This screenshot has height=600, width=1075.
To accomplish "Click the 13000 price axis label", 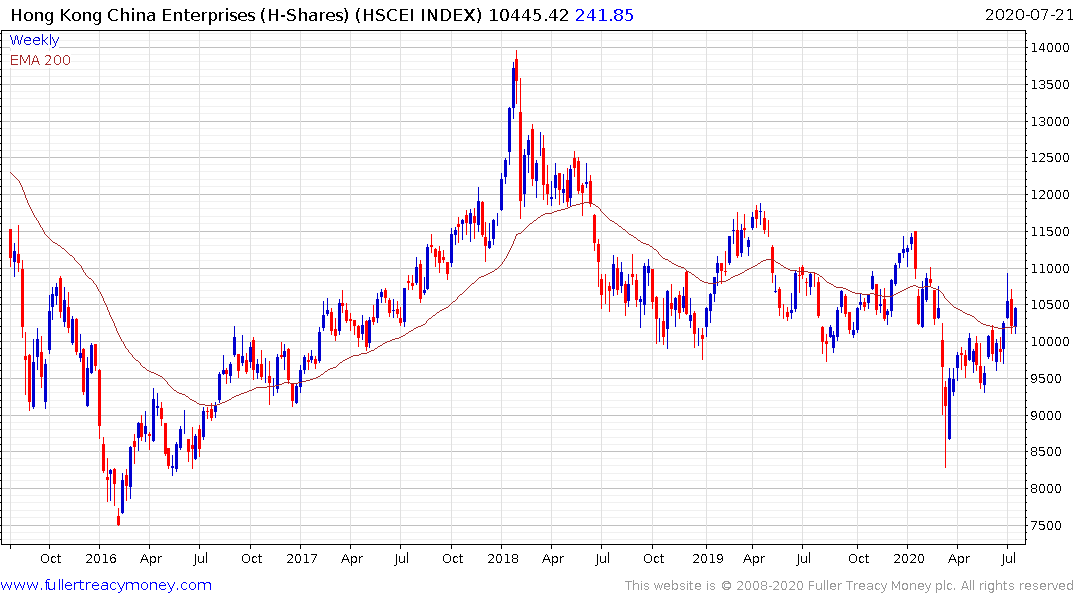I will pos(1051,122).
